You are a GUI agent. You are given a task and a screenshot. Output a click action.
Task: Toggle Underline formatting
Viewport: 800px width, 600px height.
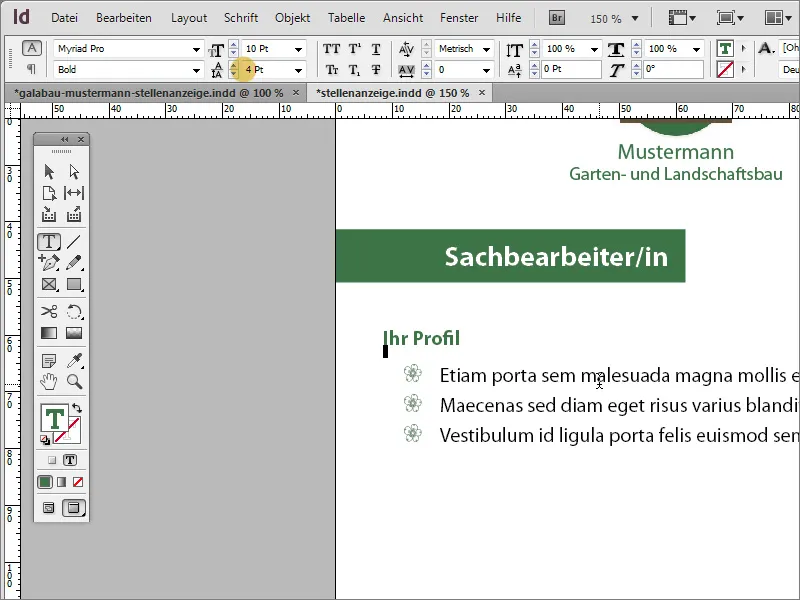(x=376, y=49)
